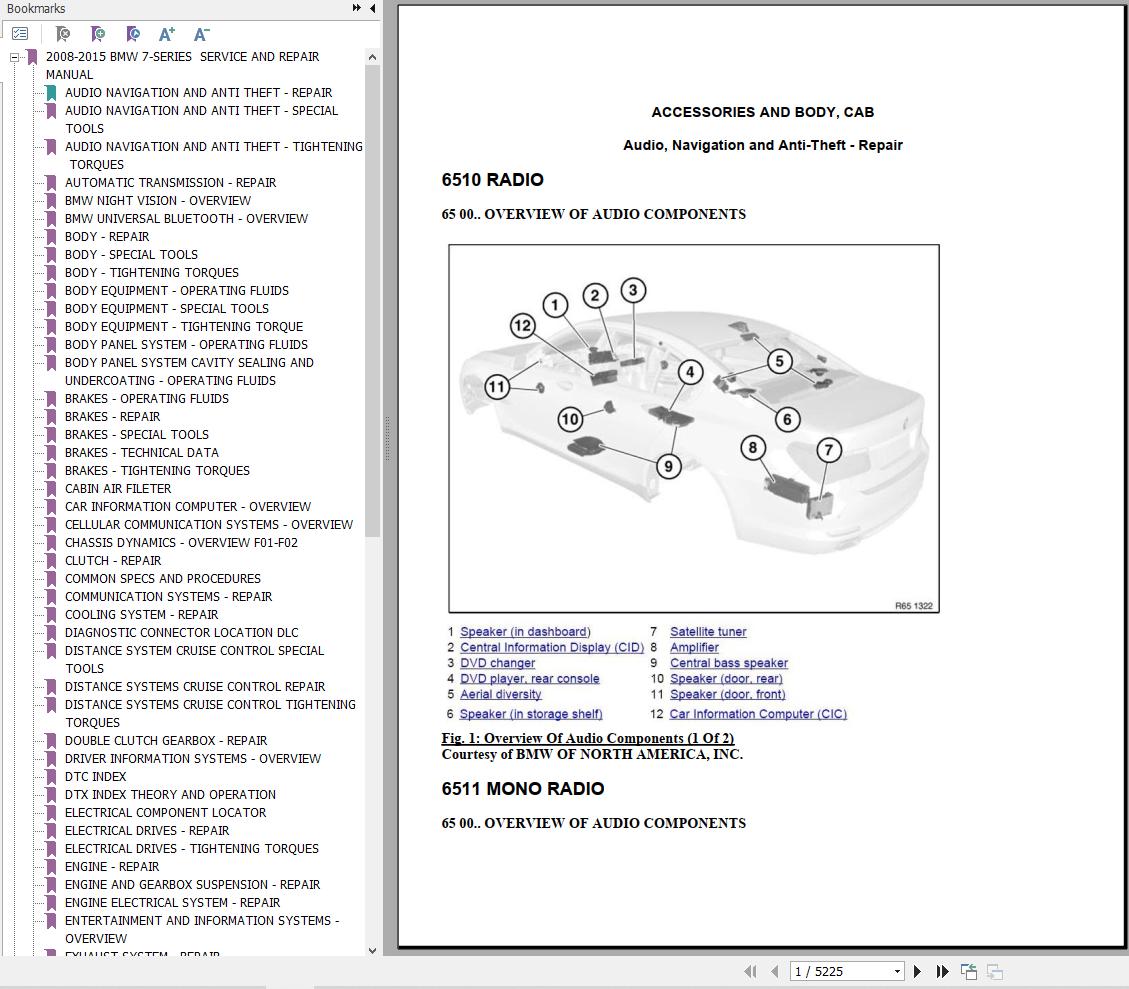The height and width of the screenshot is (989, 1129).
Task: Select BMW Night Vision - Overview bookmark
Action: [x=158, y=201]
